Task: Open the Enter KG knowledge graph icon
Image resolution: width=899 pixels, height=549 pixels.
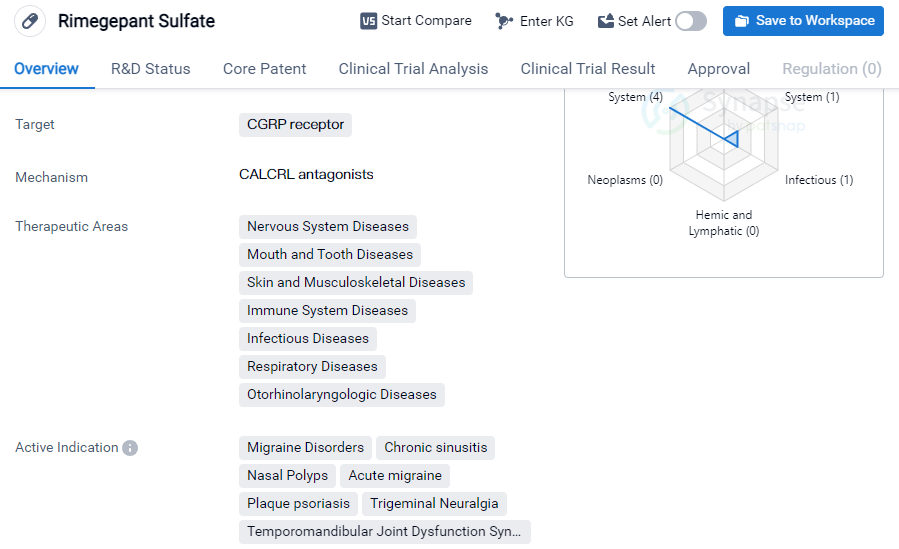Action: click(x=504, y=21)
